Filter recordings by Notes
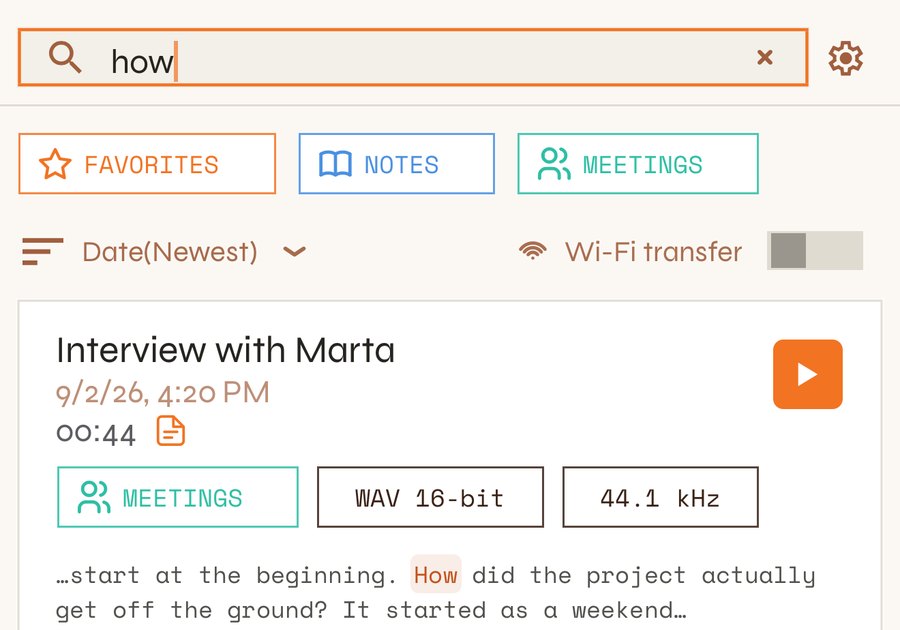The width and height of the screenshot is (900, 630). pyautogui.click(x=397, y=164)
